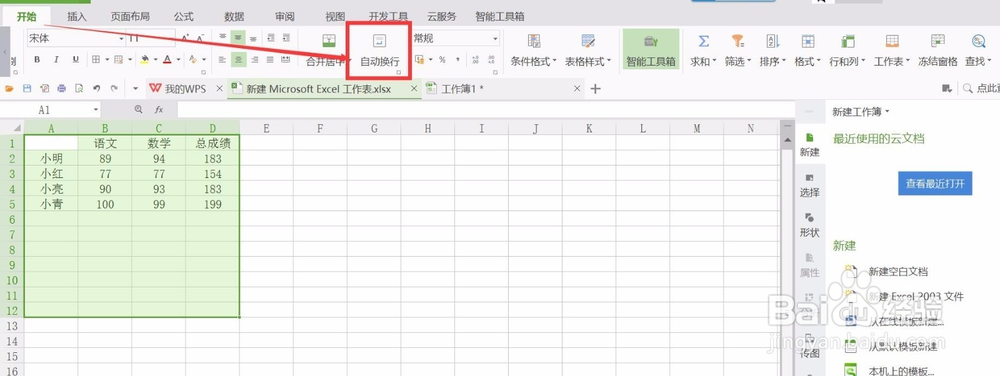Open the Select sidebar panel (选择)

tap(809, 185)
